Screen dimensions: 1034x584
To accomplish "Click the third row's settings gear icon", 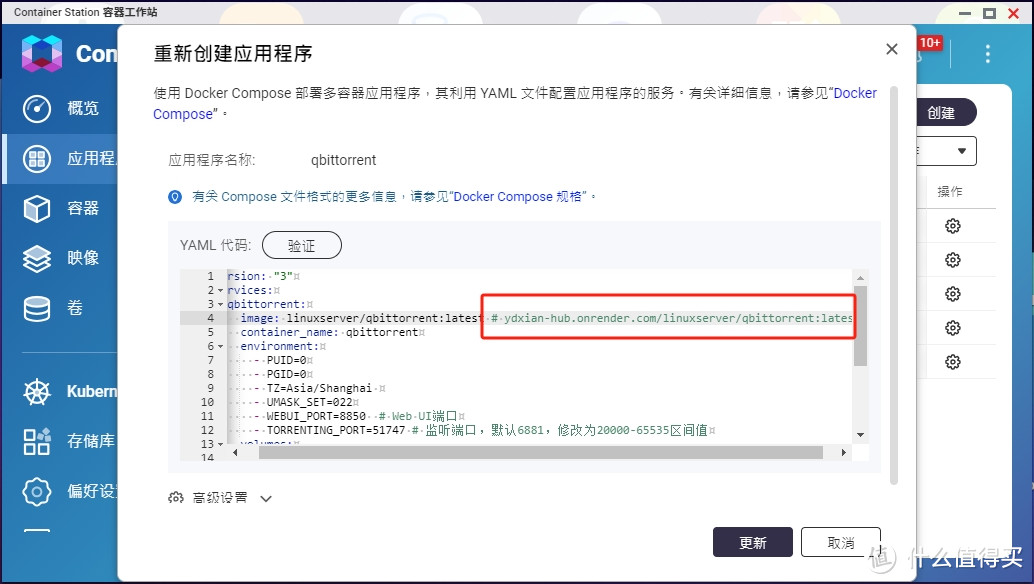I will 952,293.
